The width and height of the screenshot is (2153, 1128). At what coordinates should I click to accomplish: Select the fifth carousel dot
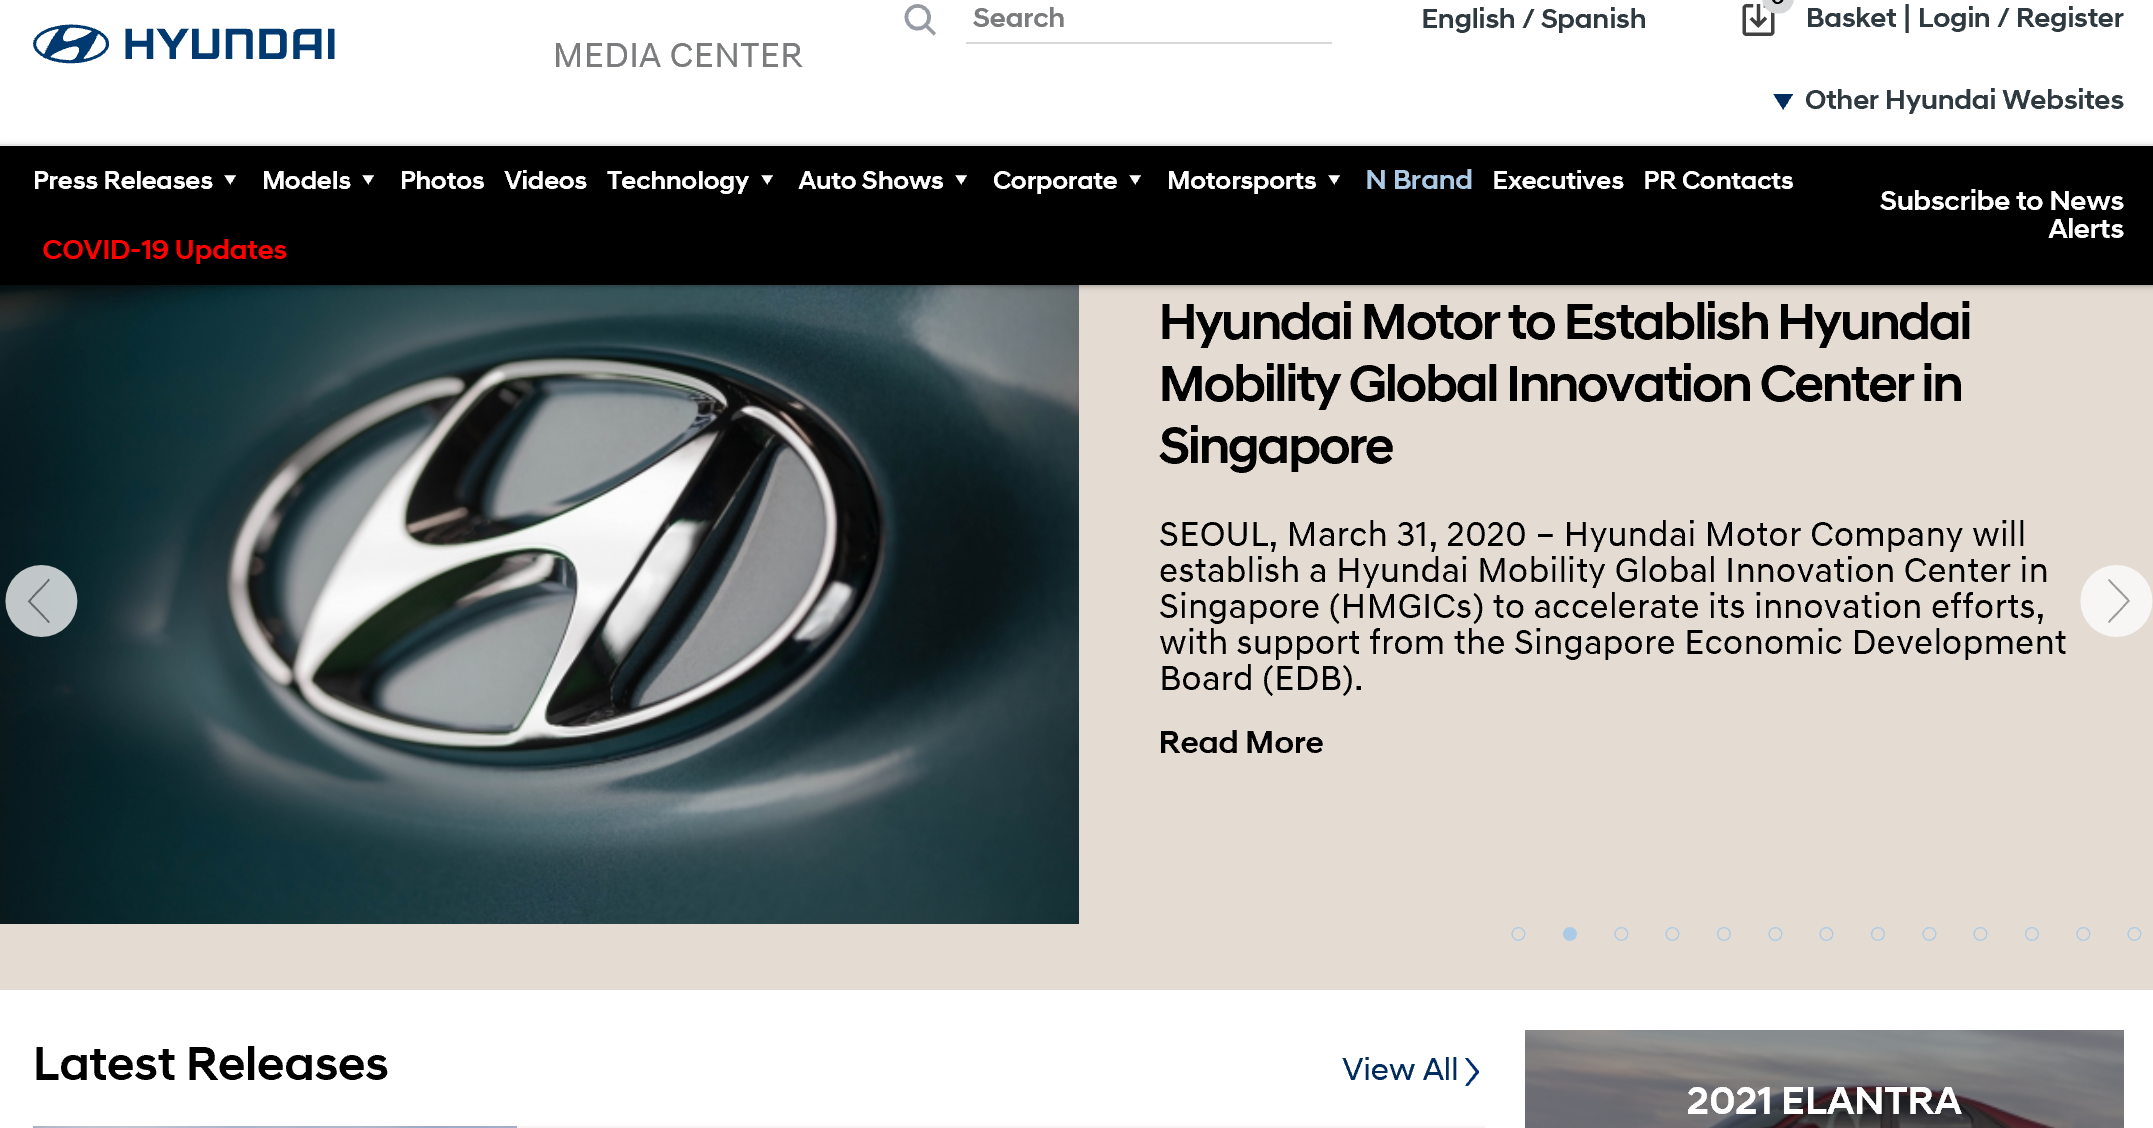[1724, 934]
